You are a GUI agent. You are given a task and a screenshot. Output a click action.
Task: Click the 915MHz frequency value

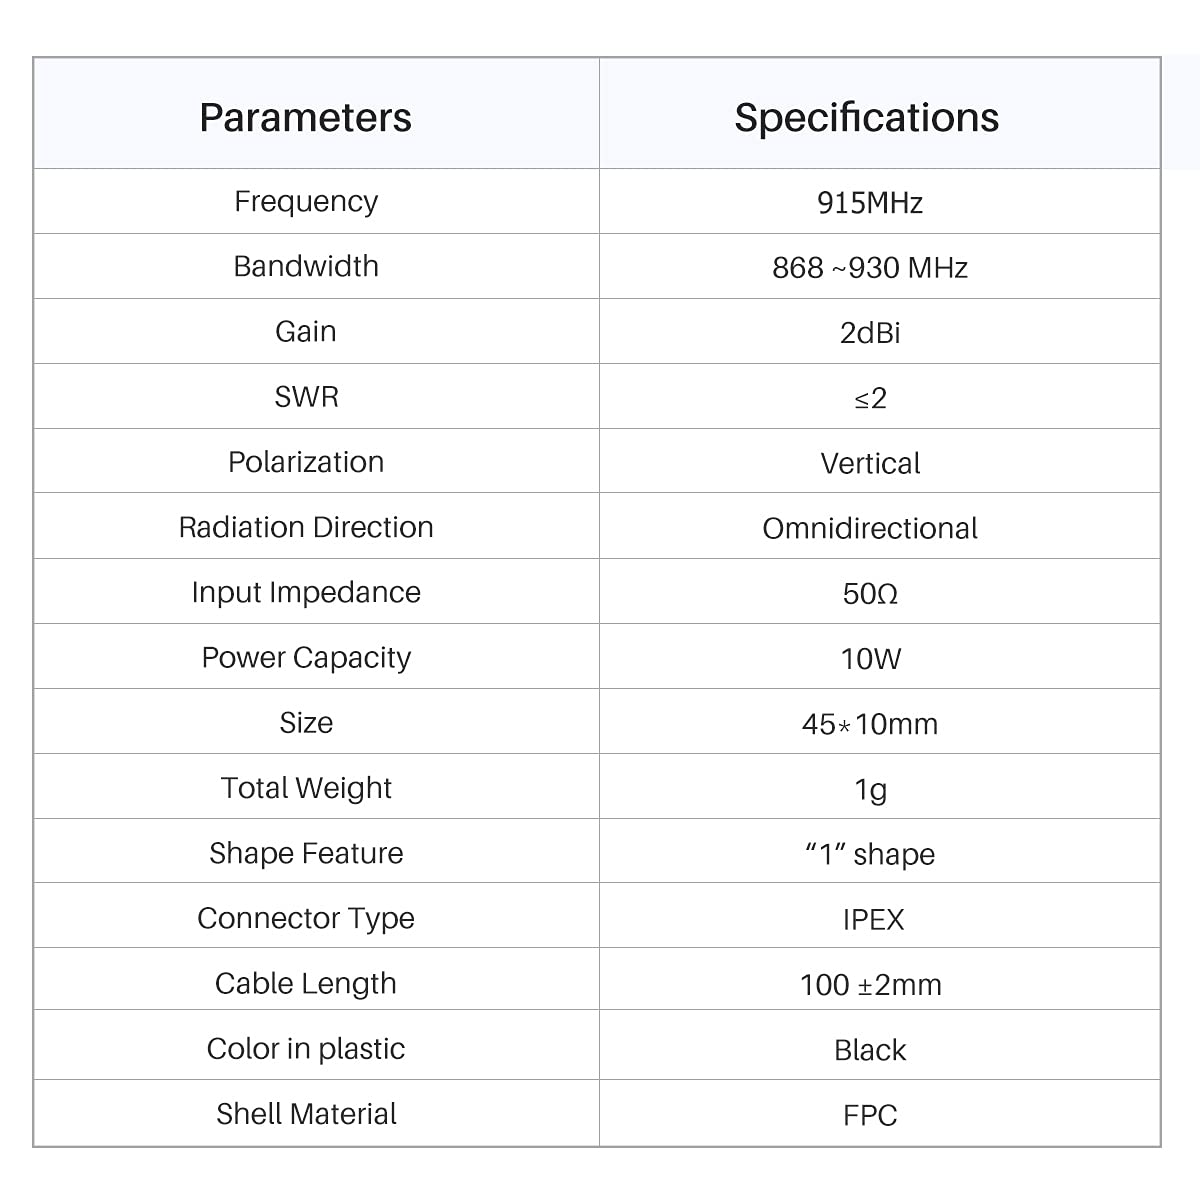869,203
